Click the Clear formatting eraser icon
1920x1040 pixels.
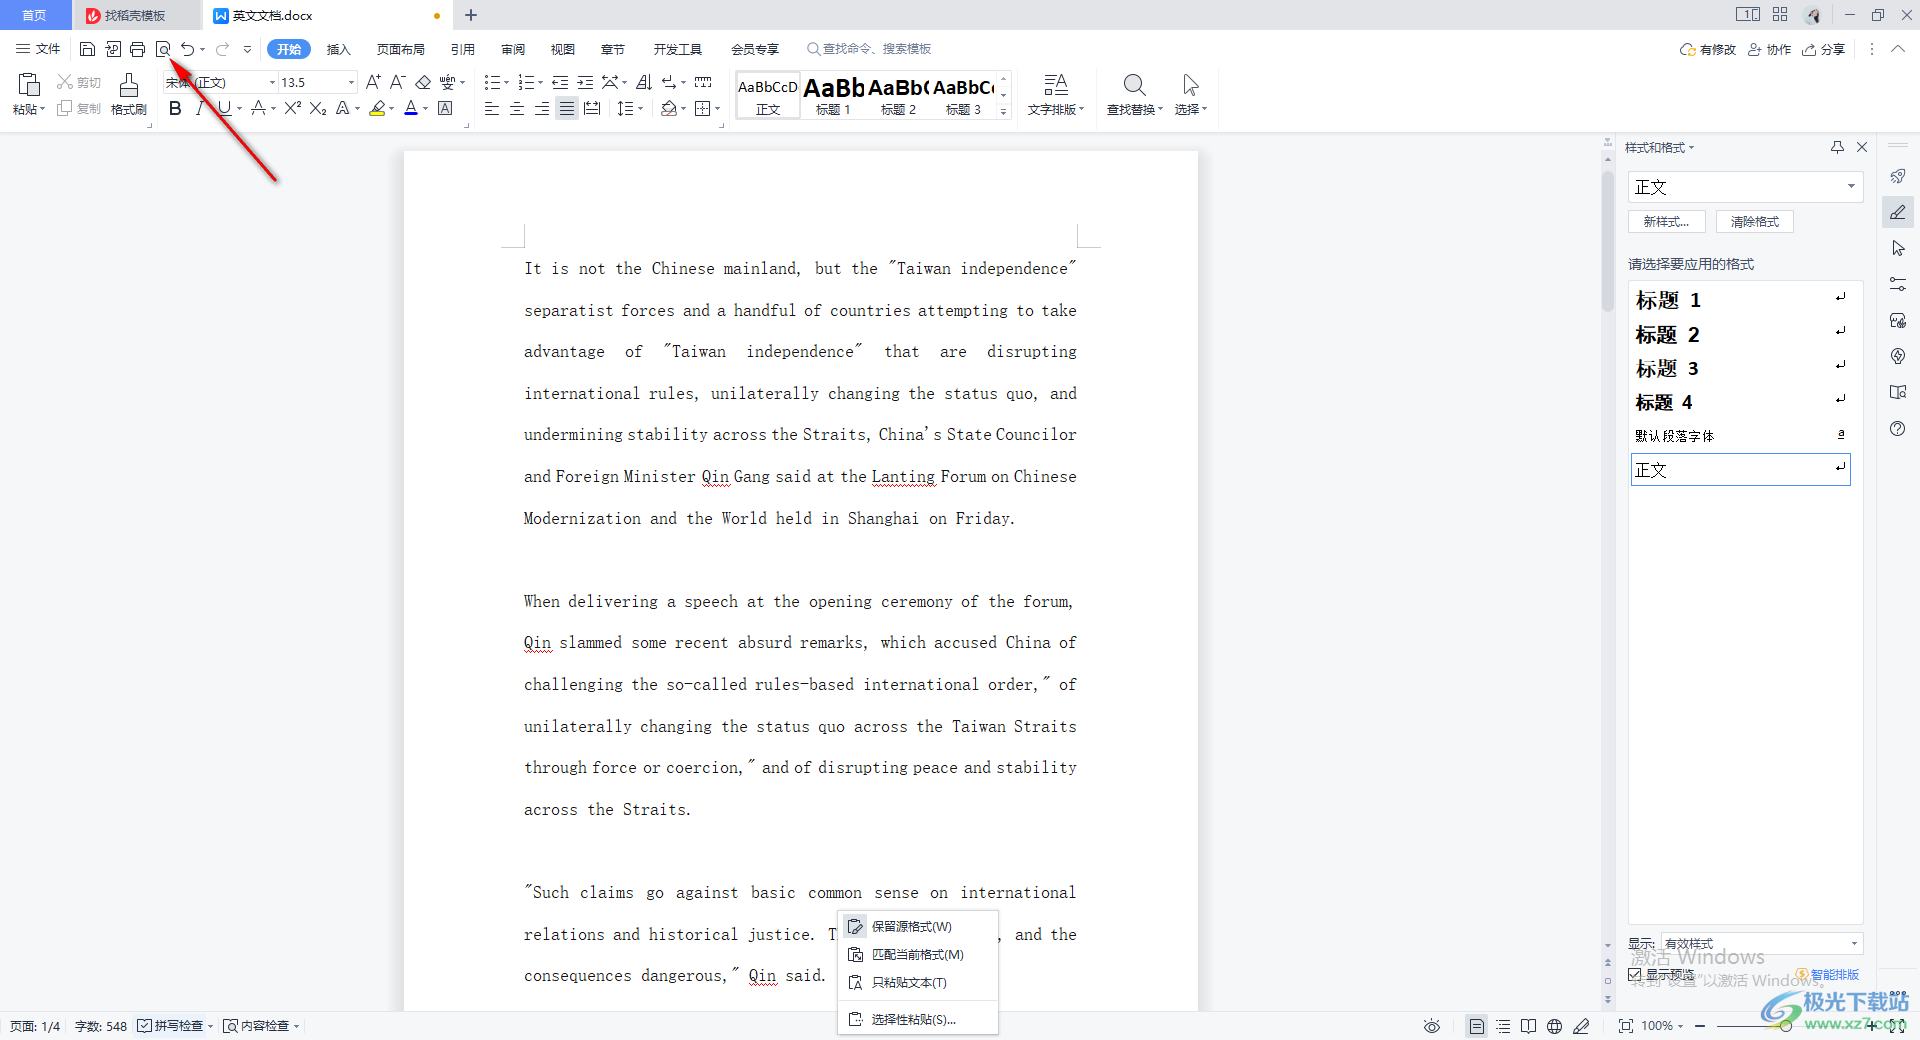pos(423,82)
